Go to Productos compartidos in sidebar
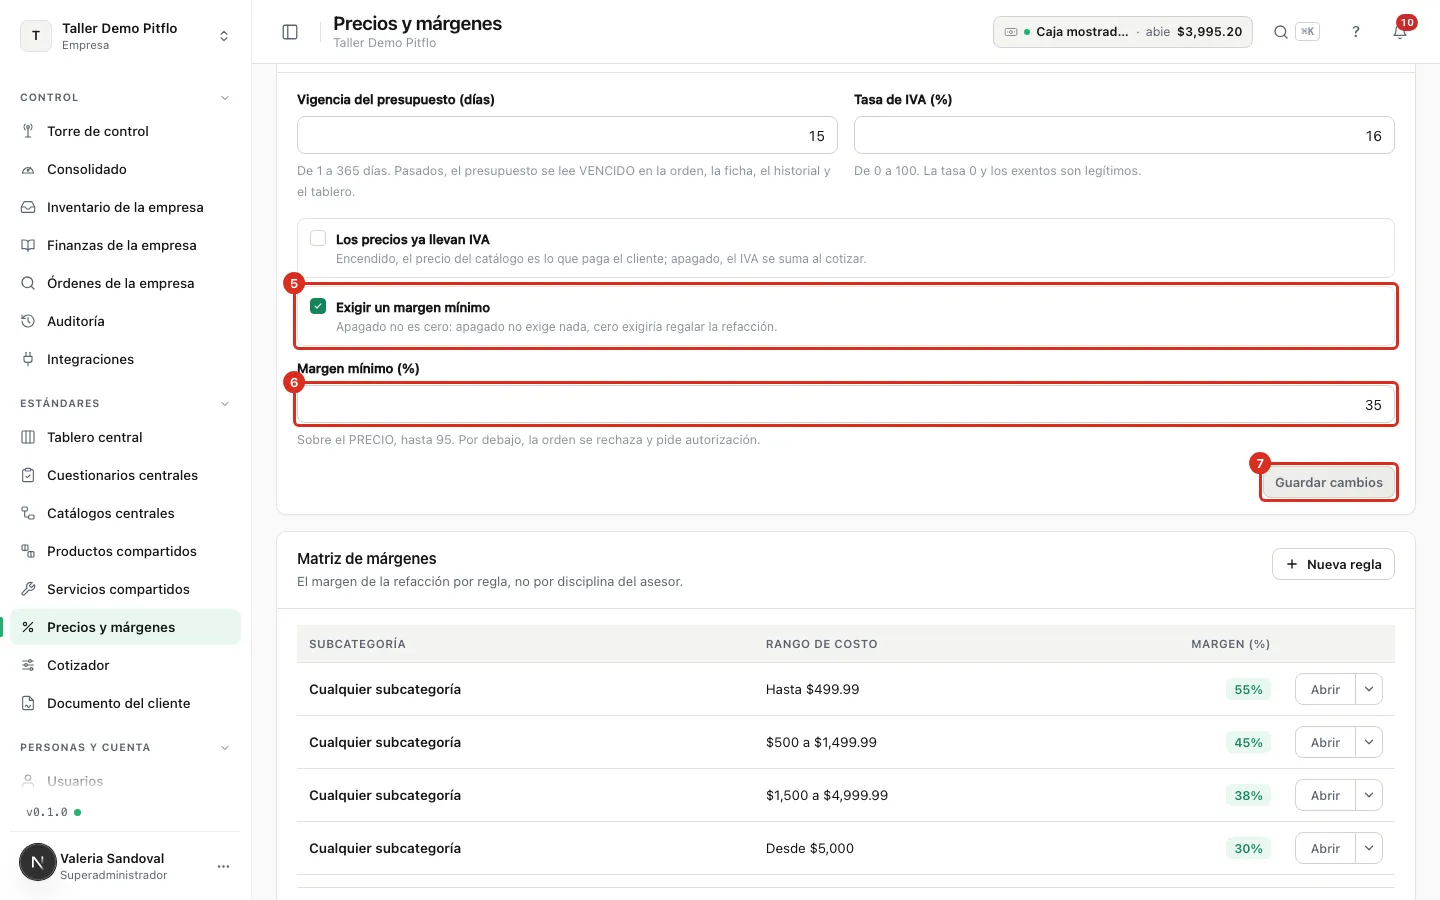1440x900 pixels. pos(125,551)
